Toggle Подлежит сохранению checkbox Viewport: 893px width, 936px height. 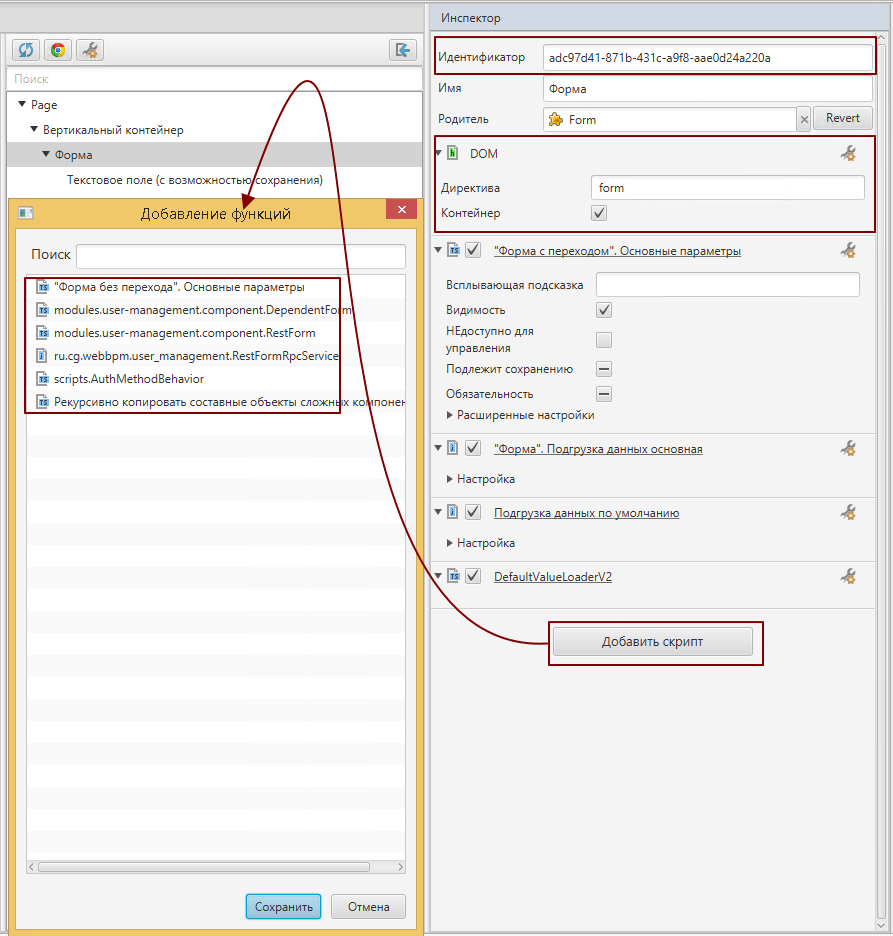(603, 369)
